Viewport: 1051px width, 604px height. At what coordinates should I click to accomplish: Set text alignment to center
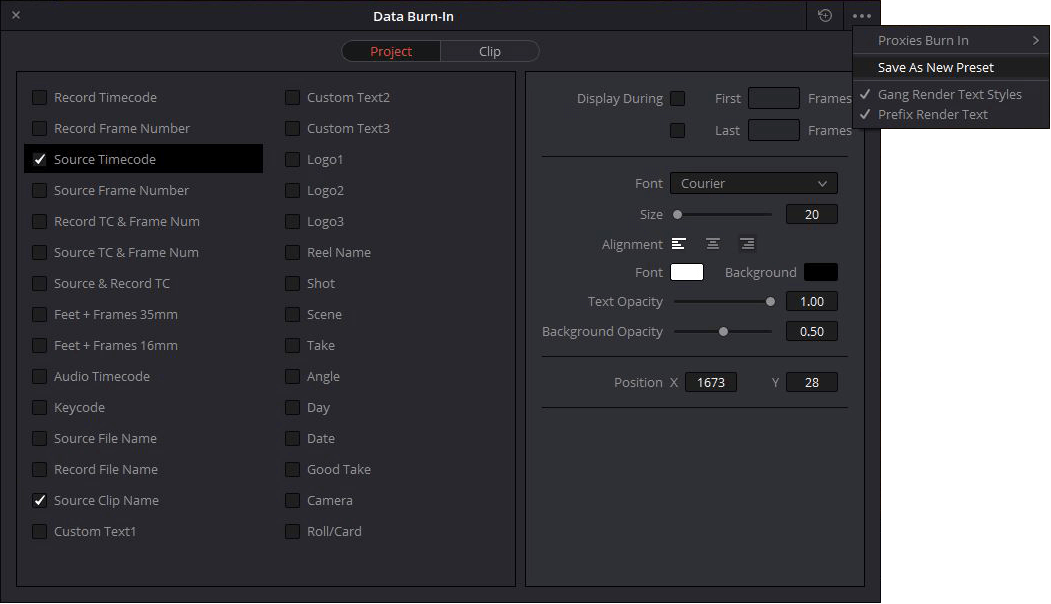[x=713, y=244]
